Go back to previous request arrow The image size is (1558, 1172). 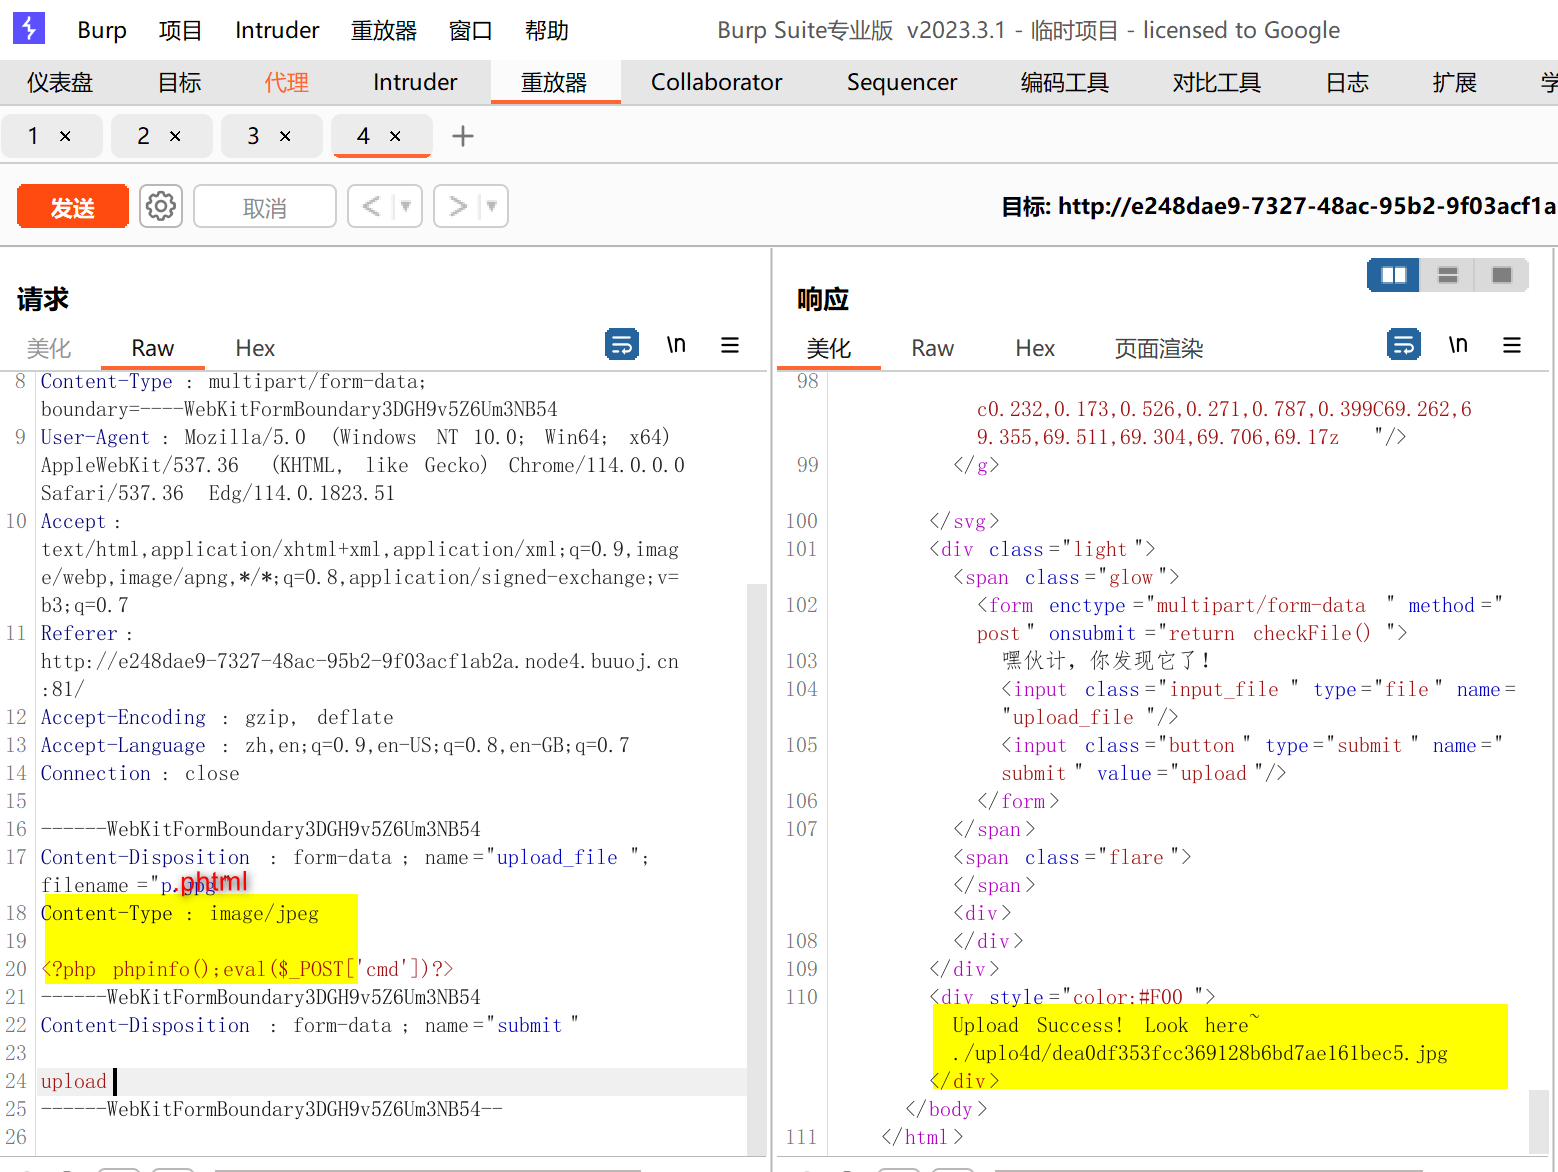tap(371, 206)
